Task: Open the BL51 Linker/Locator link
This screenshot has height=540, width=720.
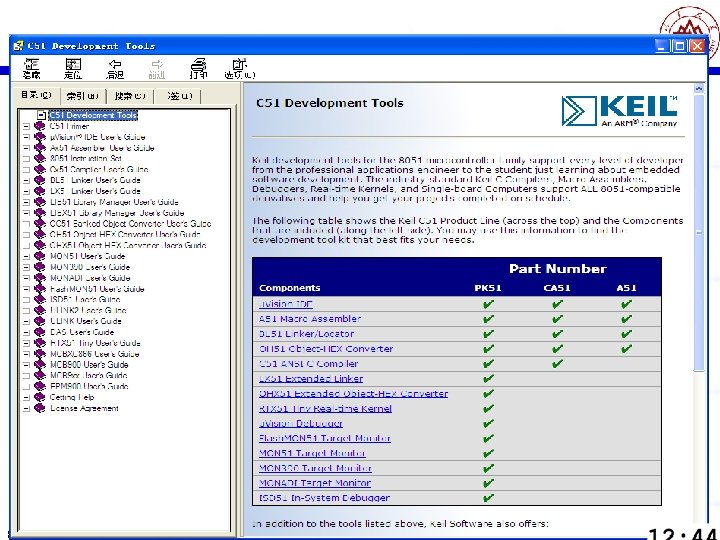Action: 306,334
